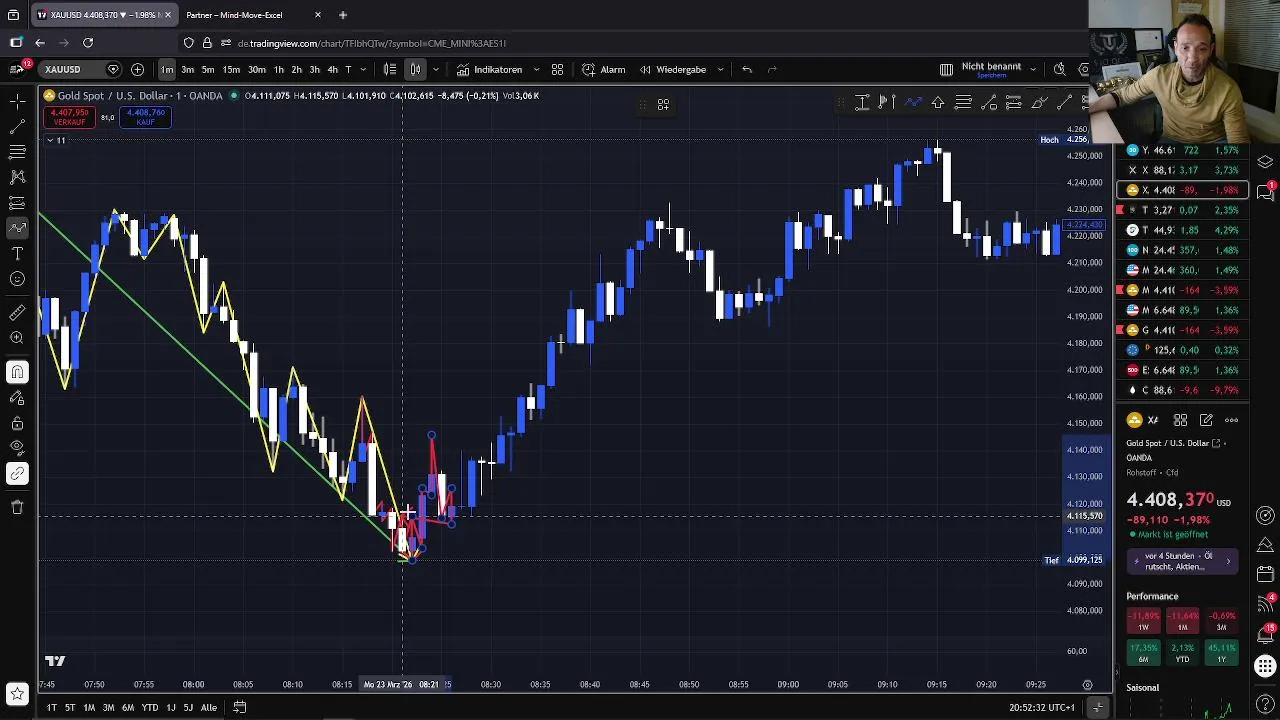Create an Alarm
This screenshot has height=720, width=1280.
603,69
